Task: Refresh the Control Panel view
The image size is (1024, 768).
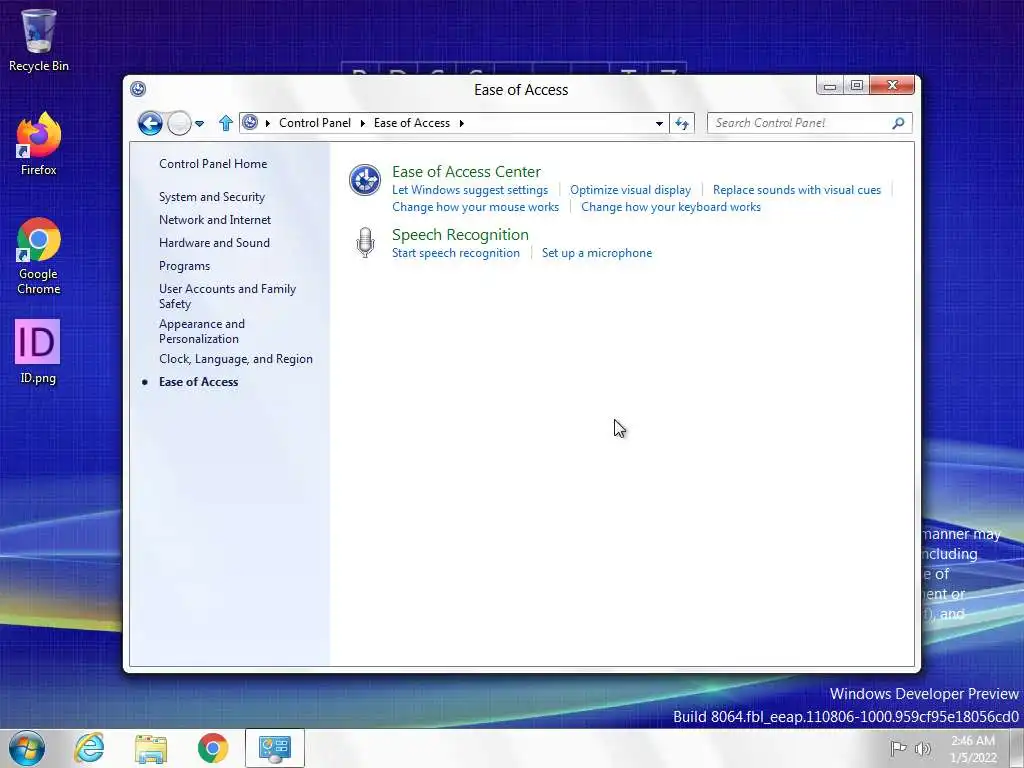Action: pos(682,123)
